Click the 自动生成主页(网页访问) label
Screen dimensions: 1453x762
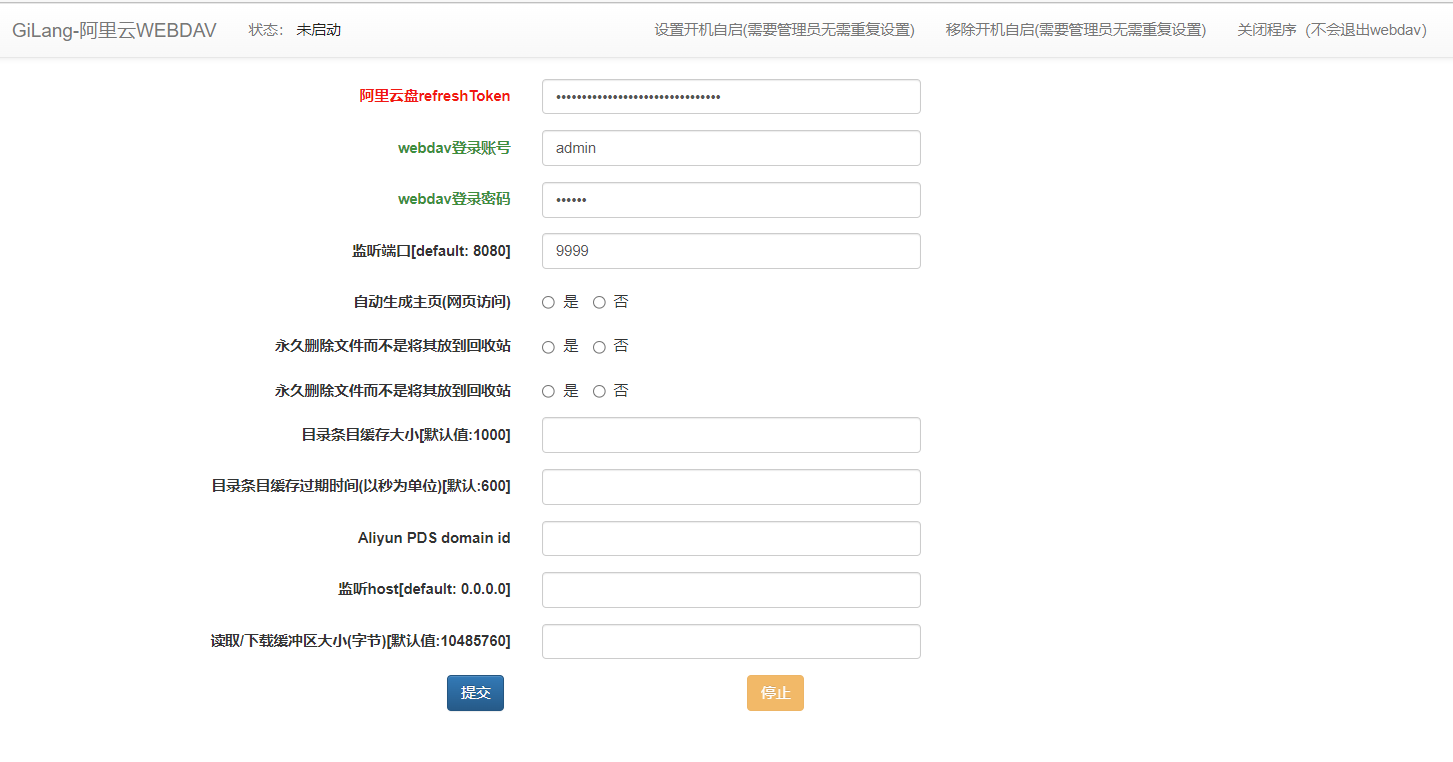tap(432, 302)
